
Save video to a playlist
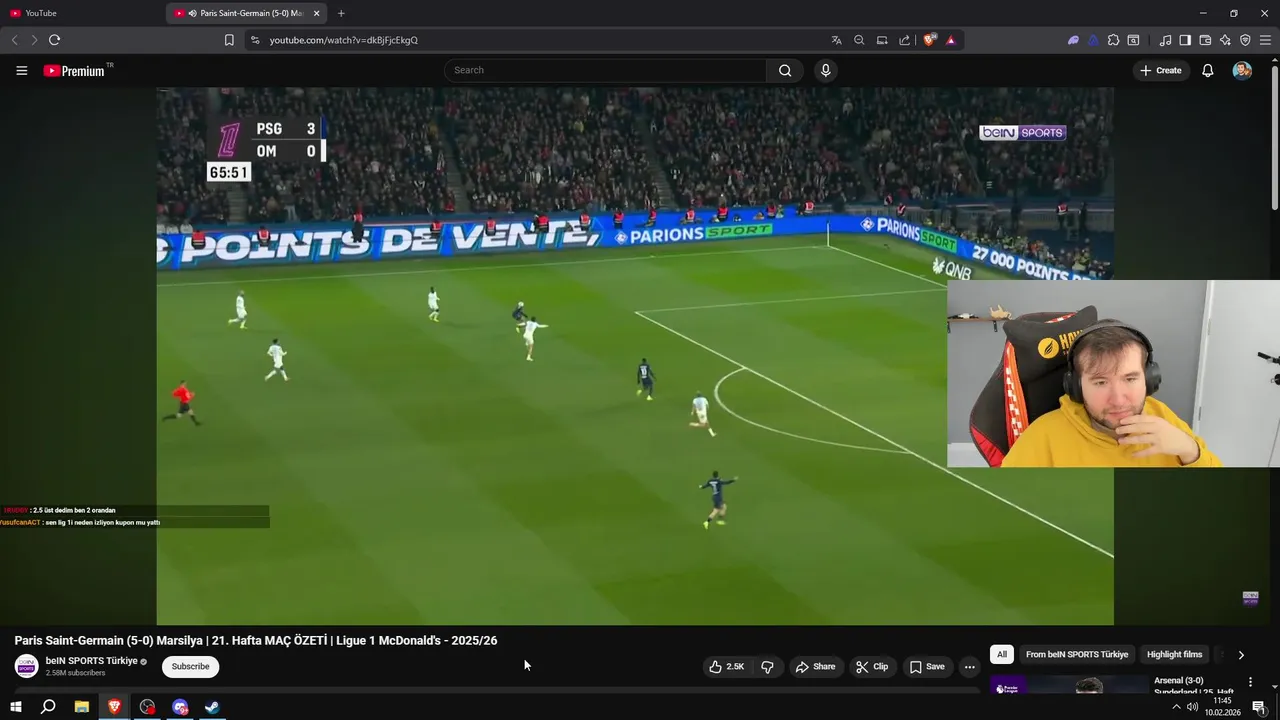(x=927, y=667)
